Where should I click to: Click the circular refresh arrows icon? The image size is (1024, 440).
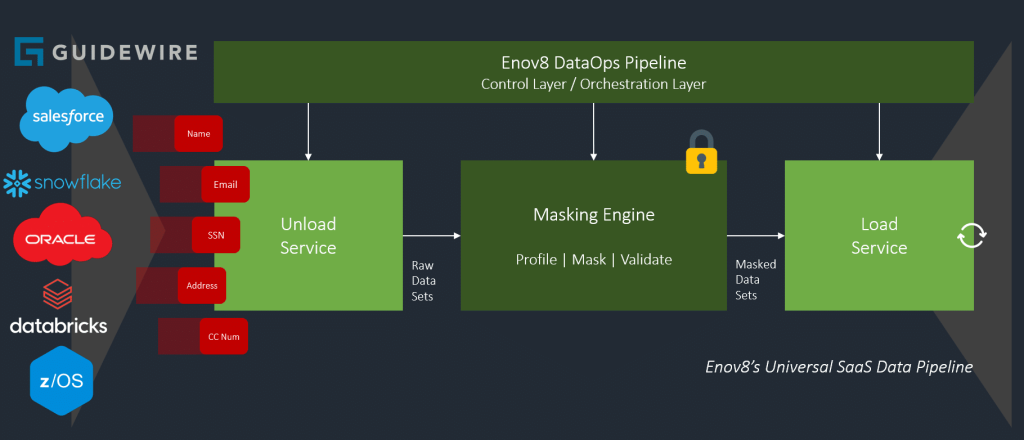[x=971, y=236]
